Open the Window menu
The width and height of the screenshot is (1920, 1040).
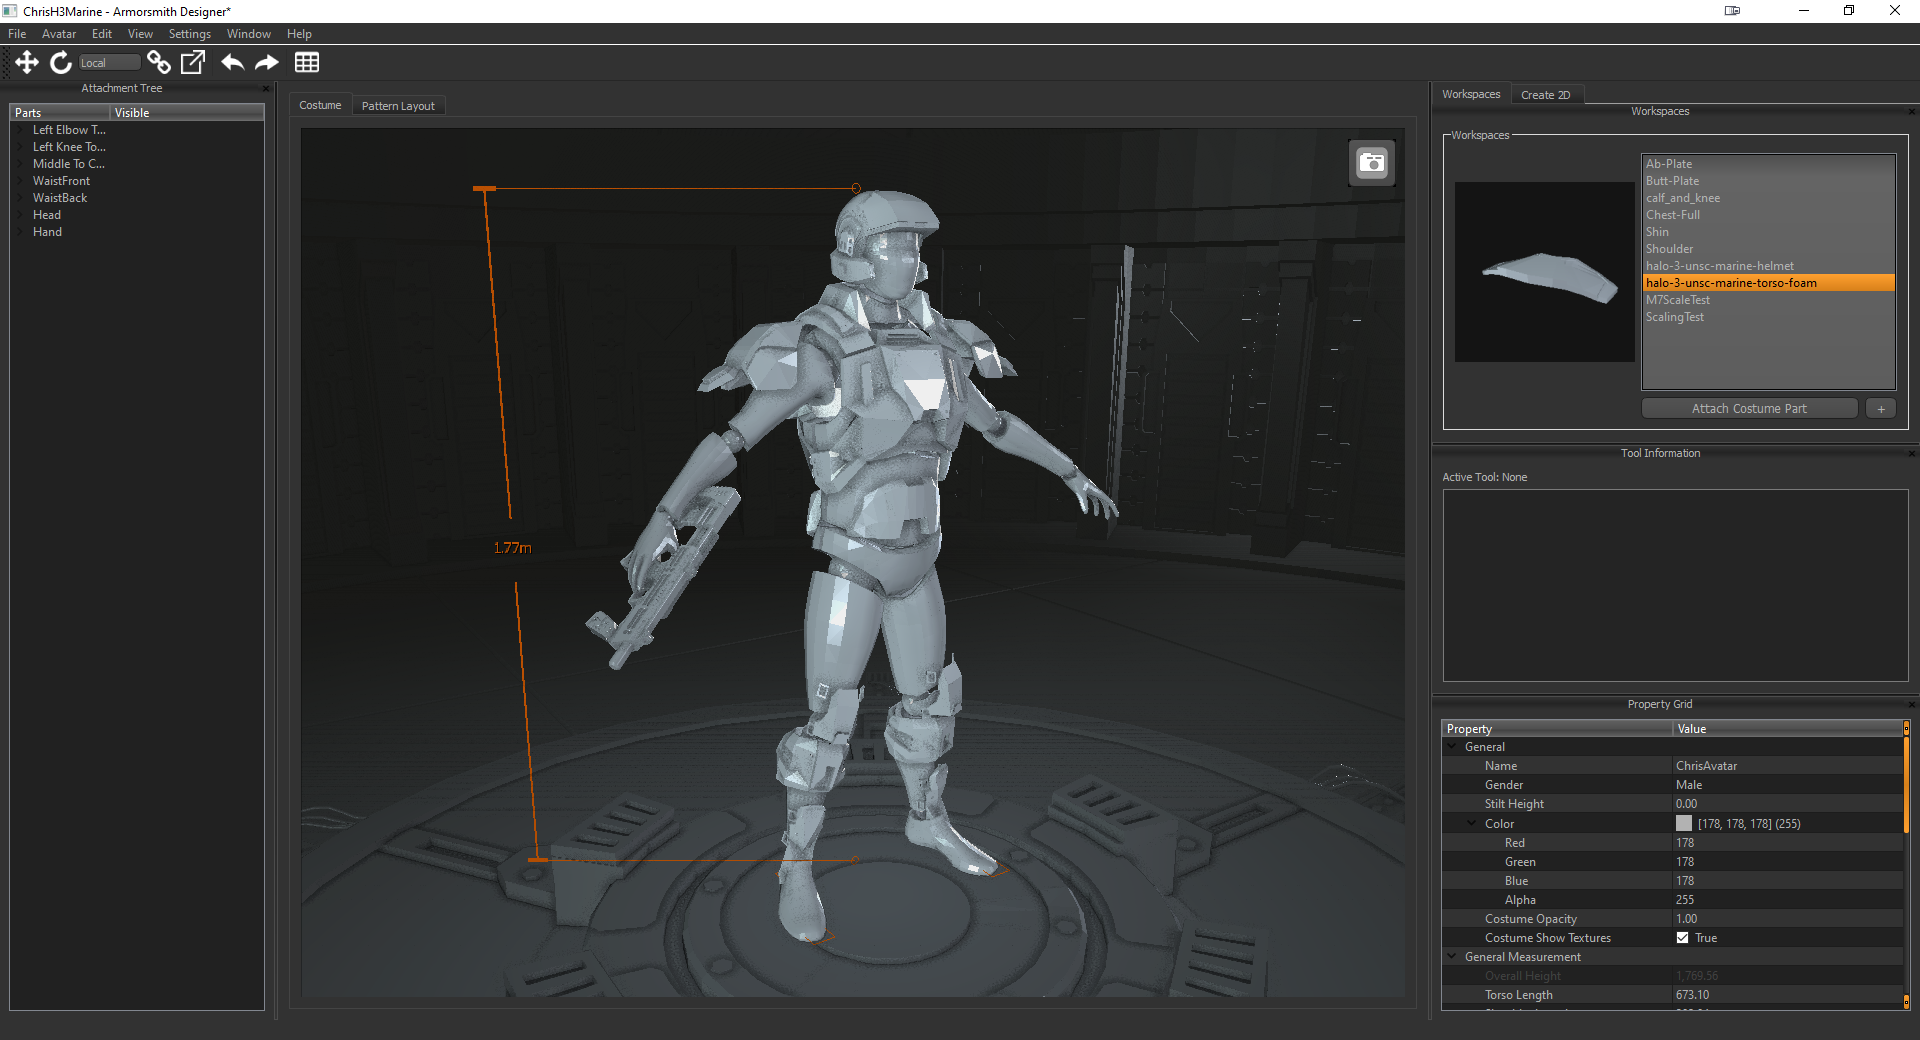[x=249, y=34]
